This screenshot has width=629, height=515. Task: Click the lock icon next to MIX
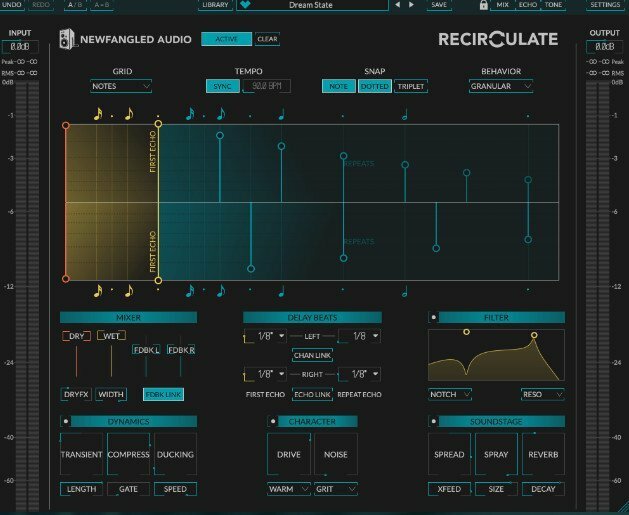pos(483,5)
